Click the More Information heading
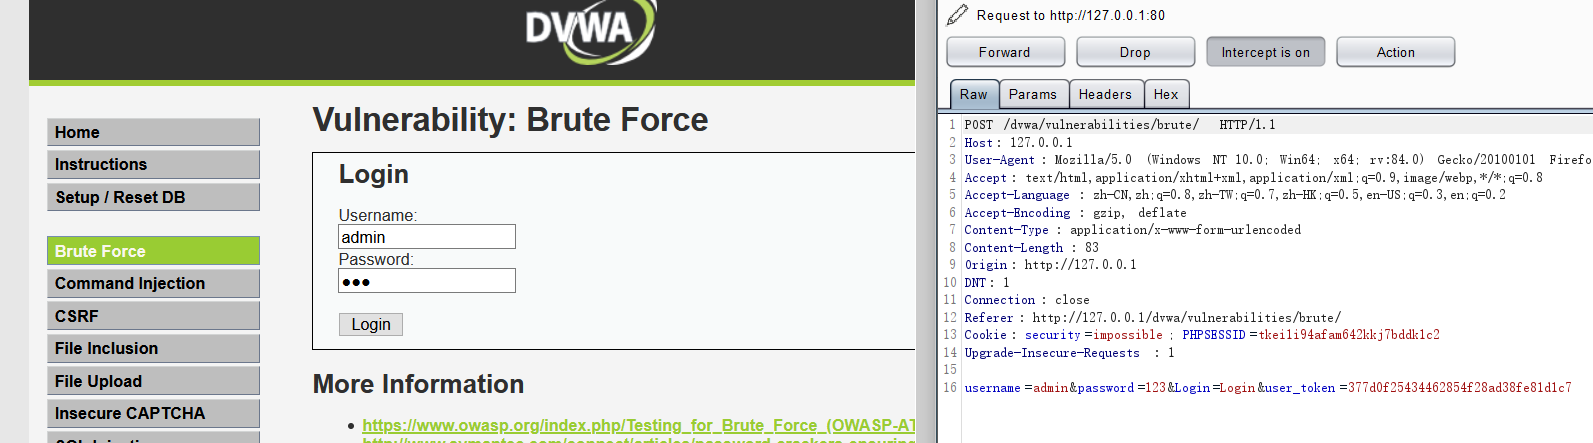This screenshot has height=443, width=1593. pyautogui.click(x=418, y=384)
